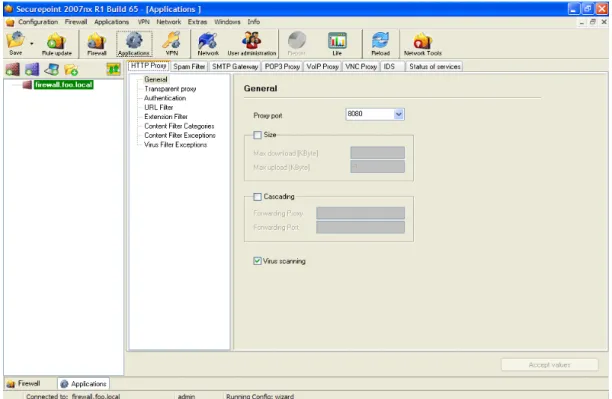This screenshot has height=399, width=612.
Task: Open the VPN toolbar icon
Action: 172,44
